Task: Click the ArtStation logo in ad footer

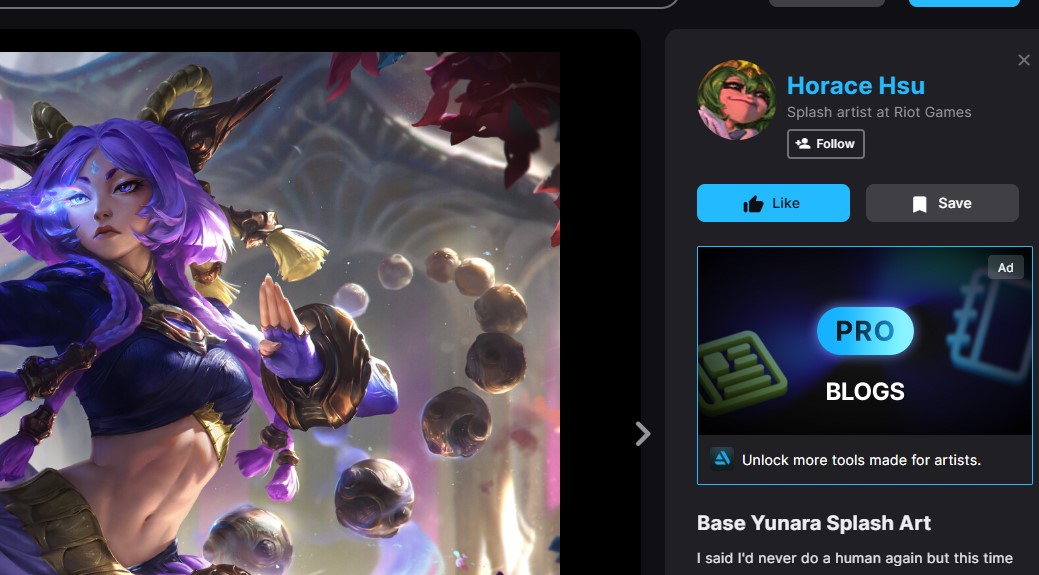Action: tap(722, 459)
